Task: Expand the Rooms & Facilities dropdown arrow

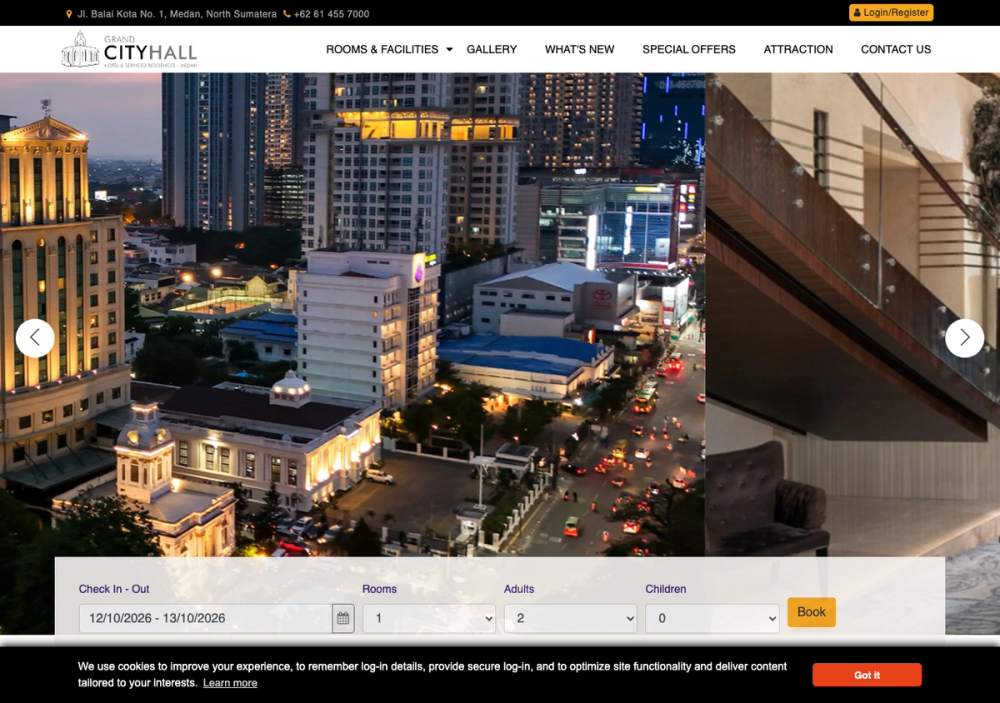Action: coord(450,49)
